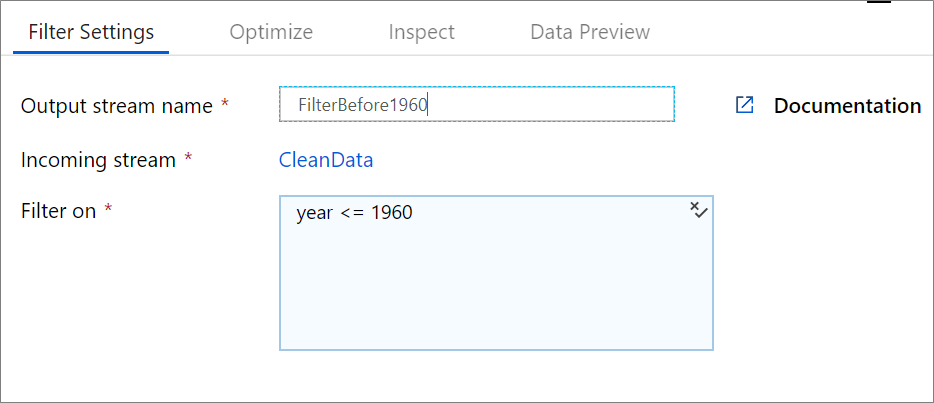Open the expression builder check icon
Screen dimensions: 934x403
point(699,210)
